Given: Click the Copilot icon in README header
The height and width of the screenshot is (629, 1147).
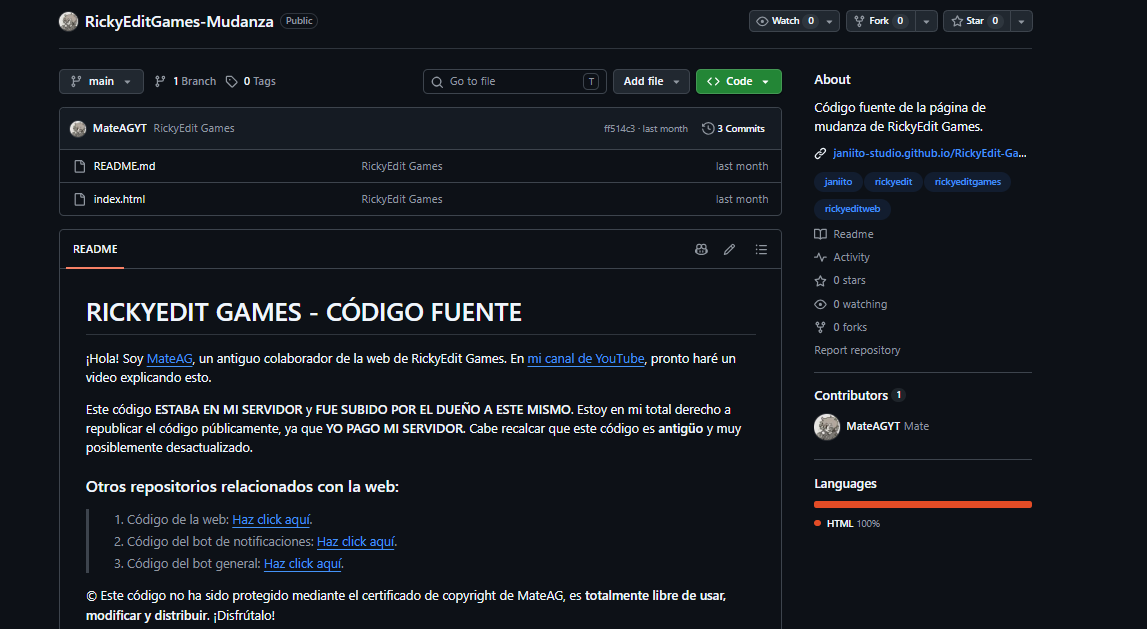Looking at the screenshot, I should click(x=701, y=249).
